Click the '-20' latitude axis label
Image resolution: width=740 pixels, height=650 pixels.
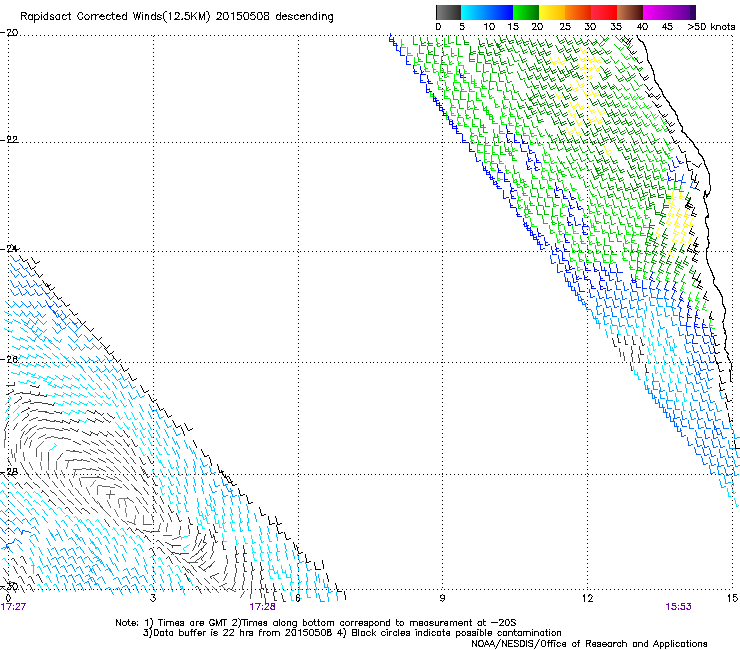9,33
